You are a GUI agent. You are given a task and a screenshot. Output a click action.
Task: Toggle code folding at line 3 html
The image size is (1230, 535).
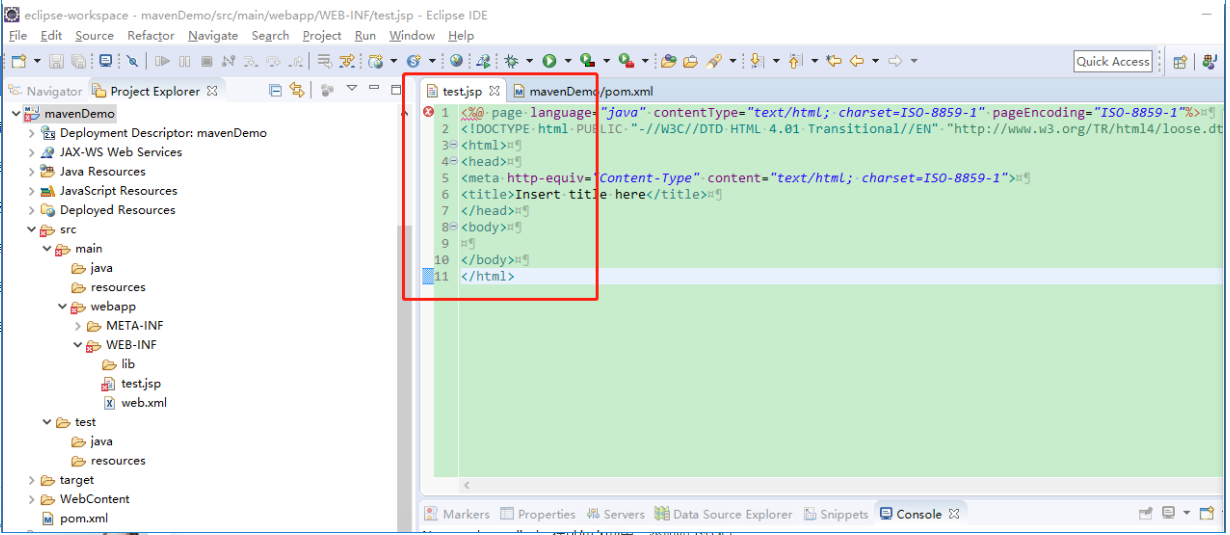[454, 145]
